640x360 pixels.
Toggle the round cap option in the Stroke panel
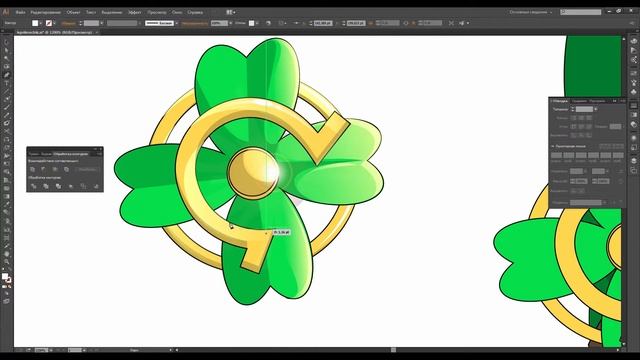[x=581, y=118]
